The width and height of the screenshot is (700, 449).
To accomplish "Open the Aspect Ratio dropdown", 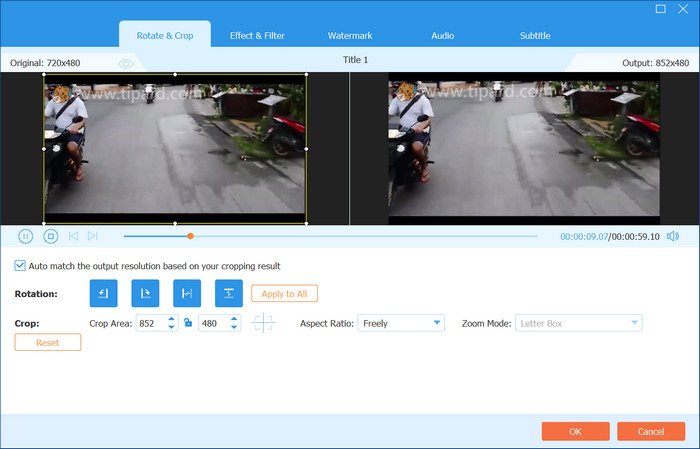I will point(401,323).
